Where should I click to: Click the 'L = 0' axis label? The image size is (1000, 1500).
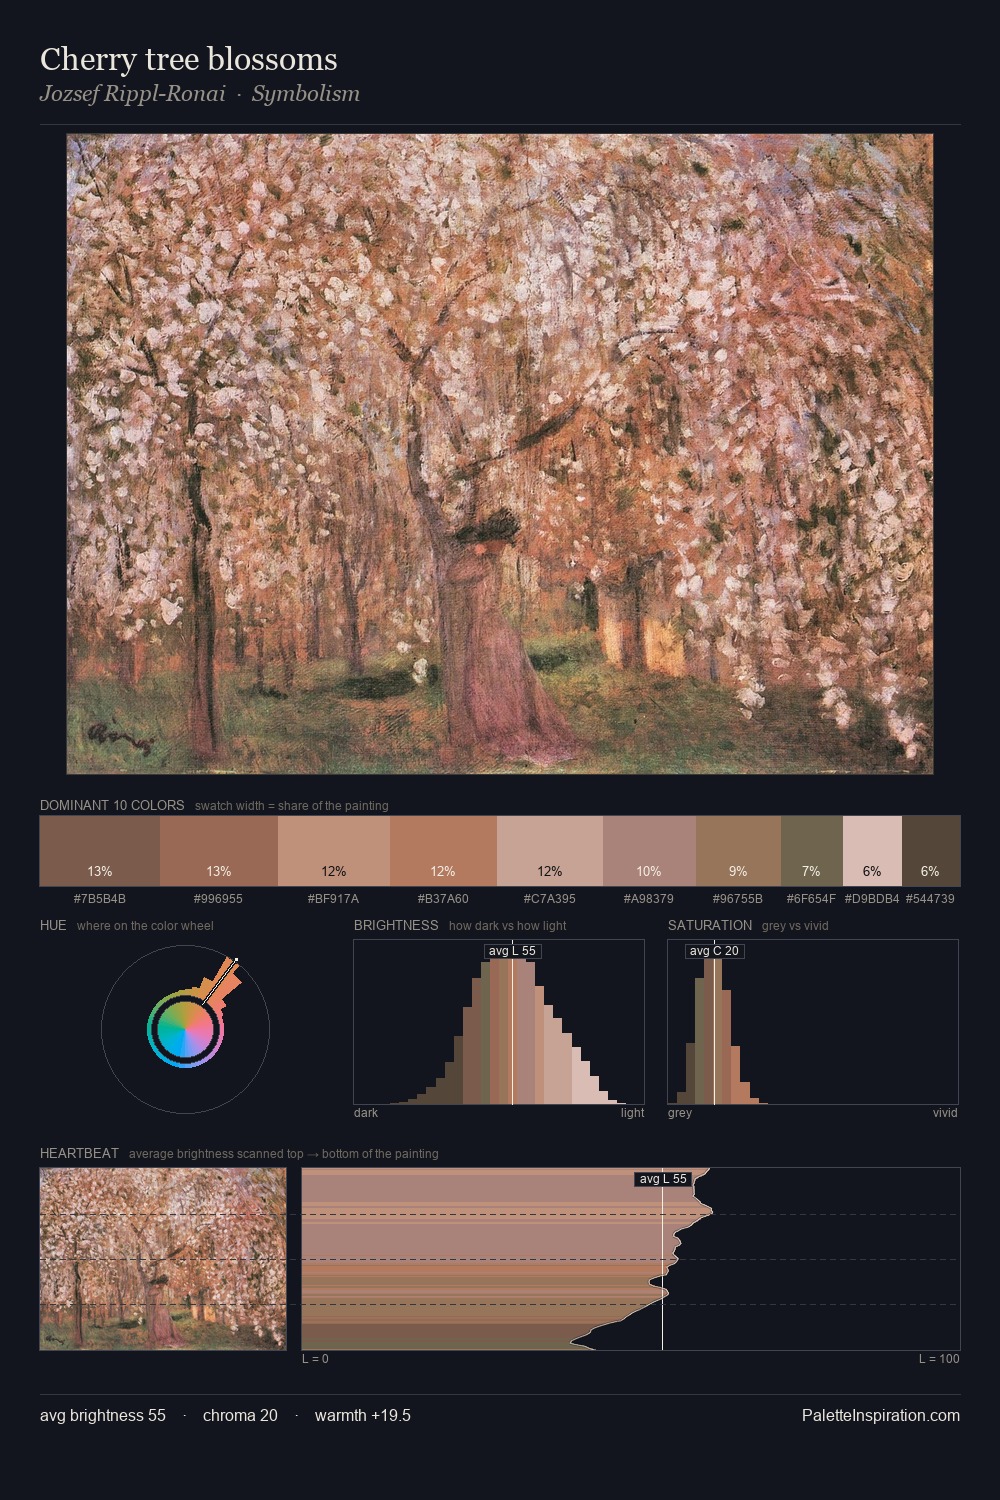pos(315,1359)
